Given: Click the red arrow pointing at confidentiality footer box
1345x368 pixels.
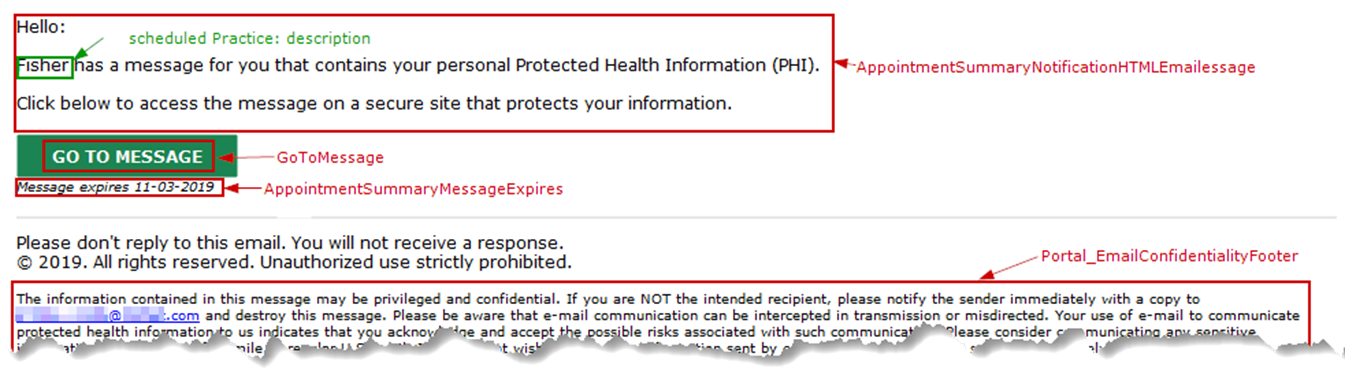Looking at the screenshot, I should 1009,267.
